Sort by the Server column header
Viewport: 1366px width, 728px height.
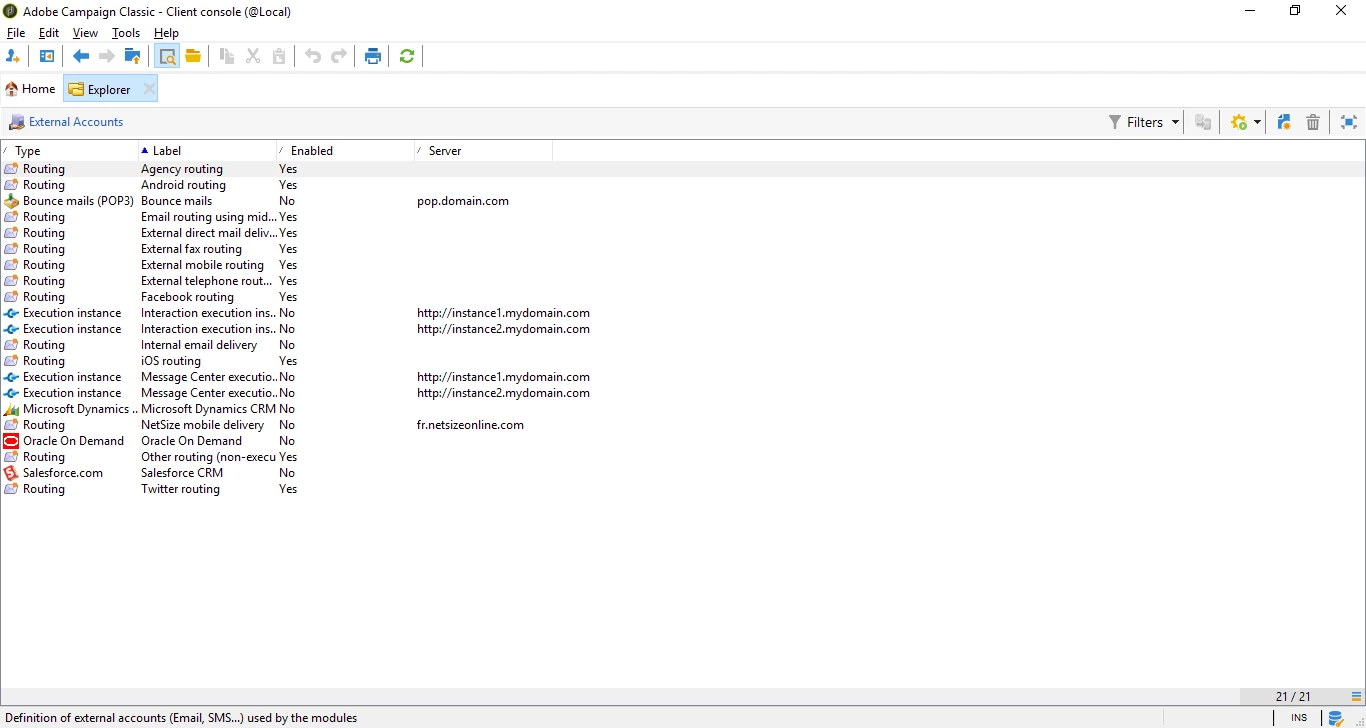[484, 151]
